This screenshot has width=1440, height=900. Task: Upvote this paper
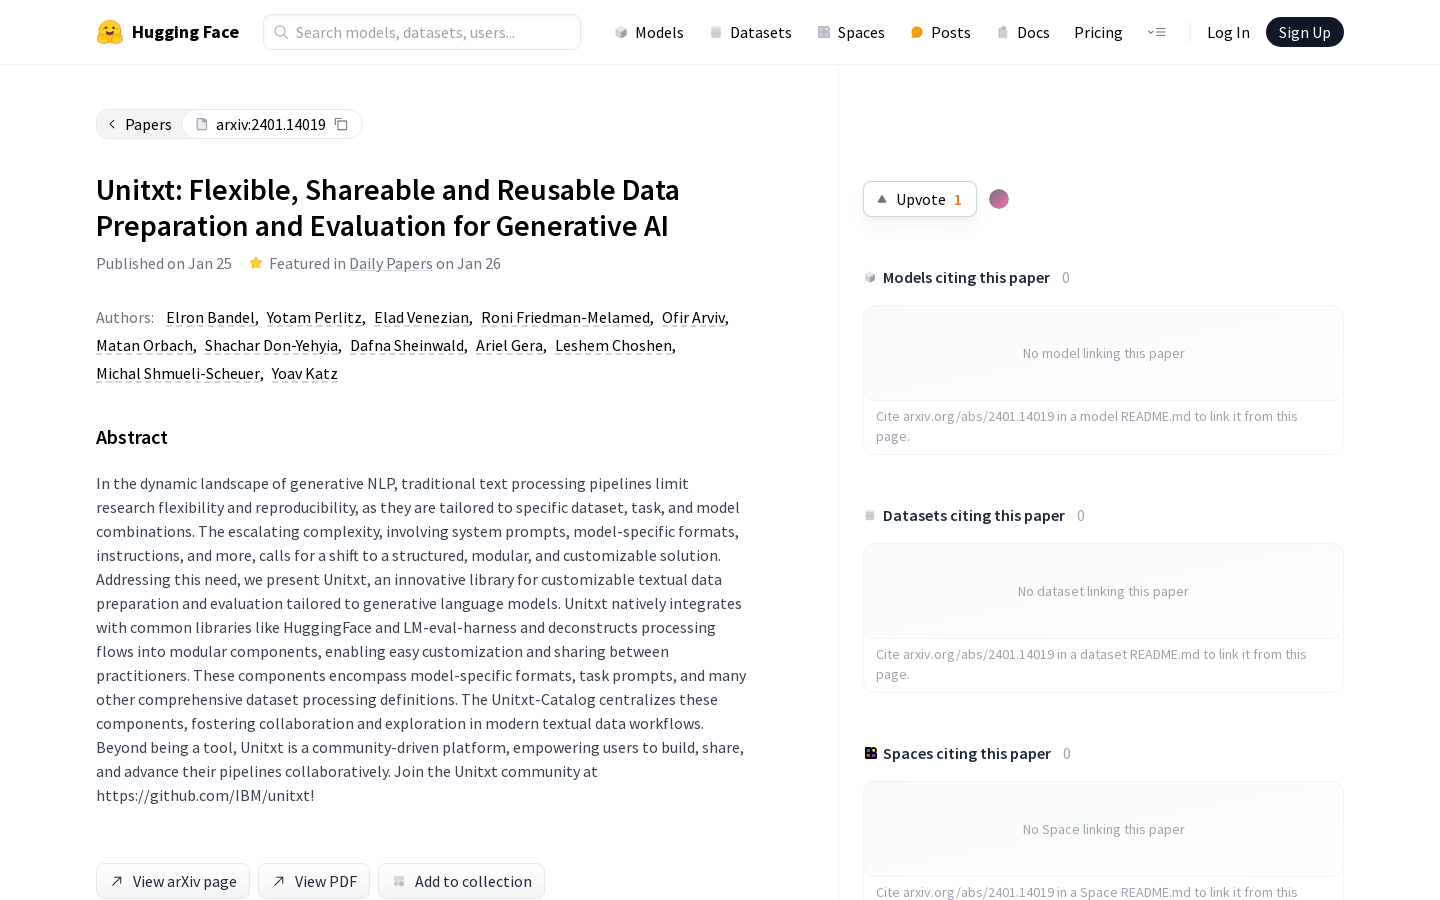920,199
